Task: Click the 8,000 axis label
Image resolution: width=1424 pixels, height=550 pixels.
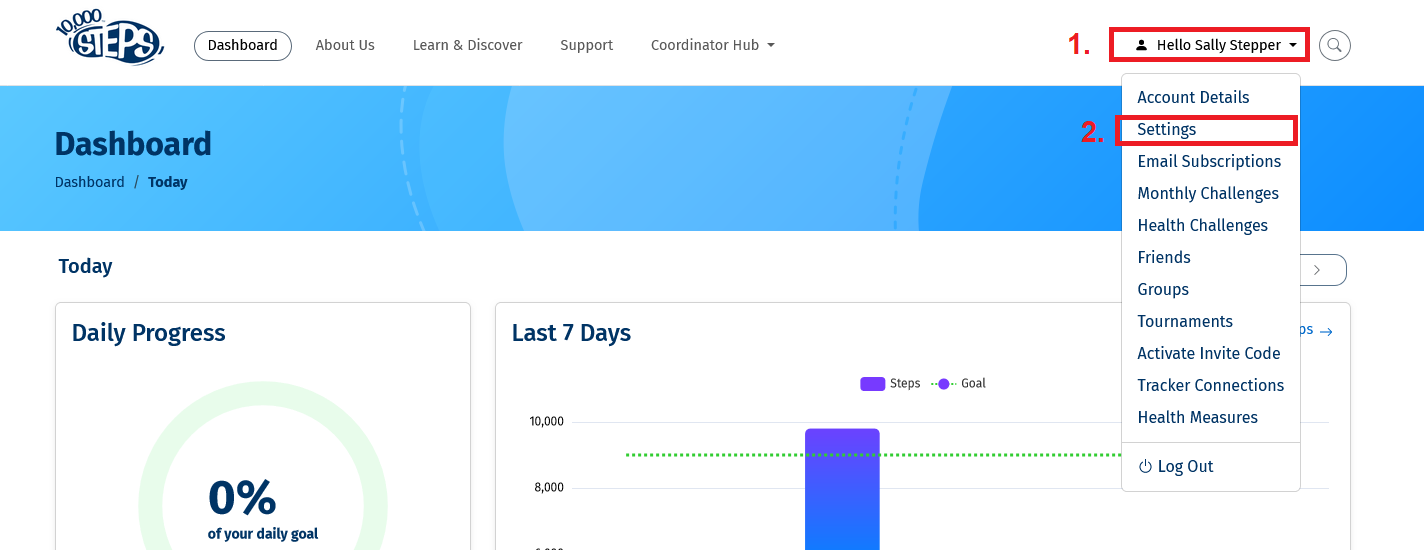Action: pos(549,488)
